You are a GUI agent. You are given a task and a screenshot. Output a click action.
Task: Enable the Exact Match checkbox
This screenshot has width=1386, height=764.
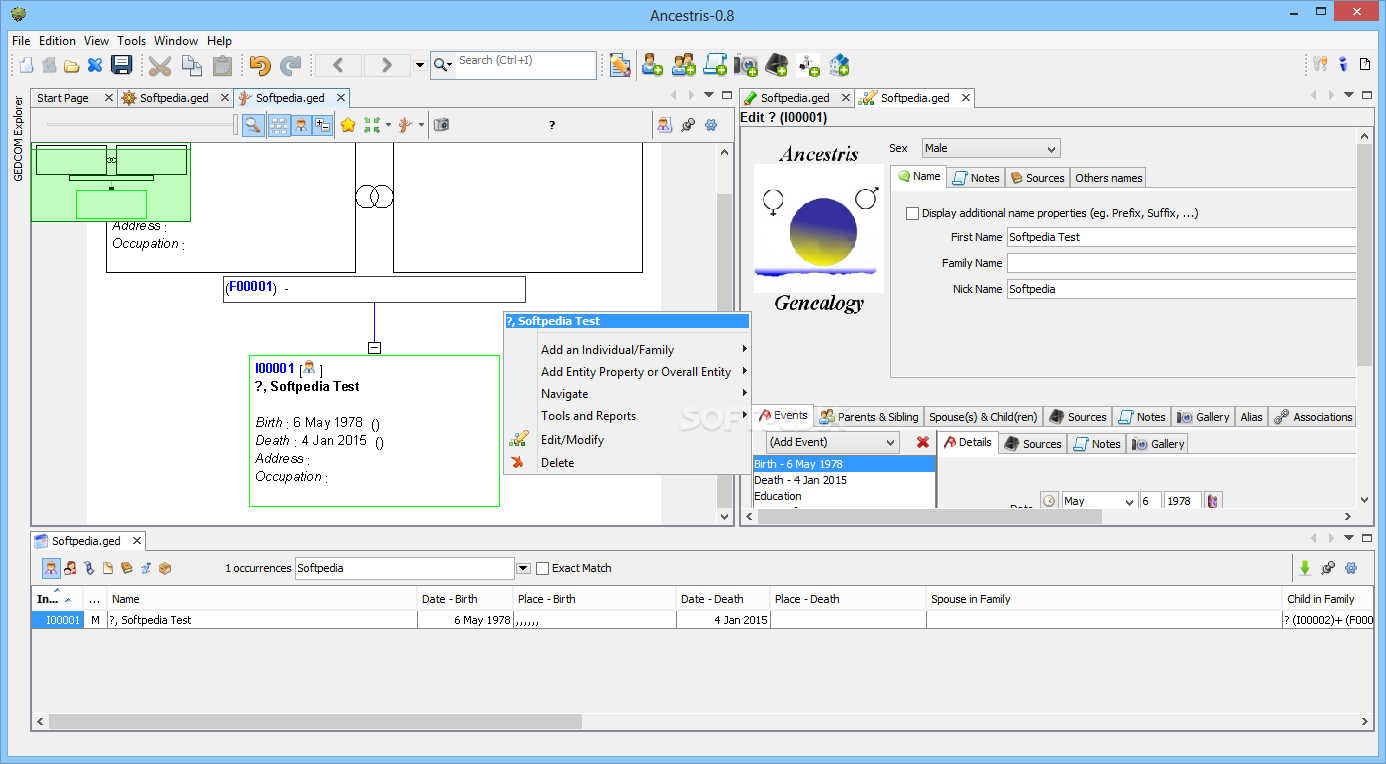(x=542, y=568)
